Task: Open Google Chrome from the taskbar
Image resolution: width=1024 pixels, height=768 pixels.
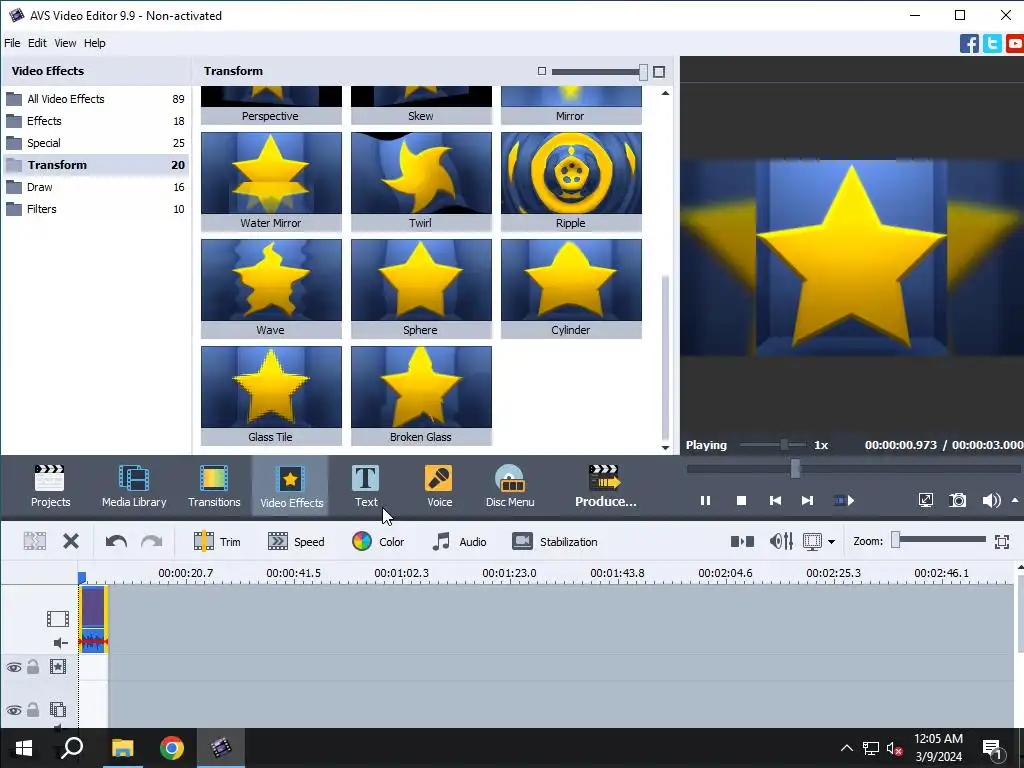Action: 172,748
